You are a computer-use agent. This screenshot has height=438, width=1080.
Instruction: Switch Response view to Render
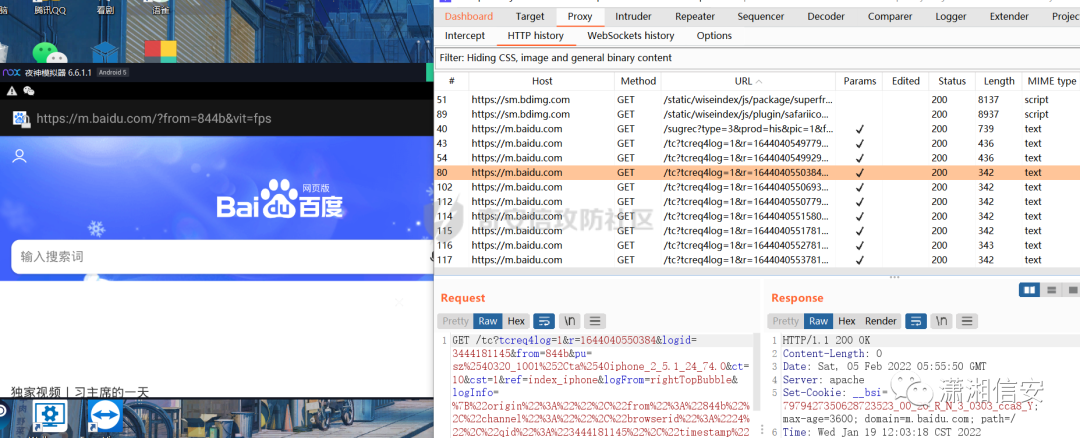click(x=880, y=321)
